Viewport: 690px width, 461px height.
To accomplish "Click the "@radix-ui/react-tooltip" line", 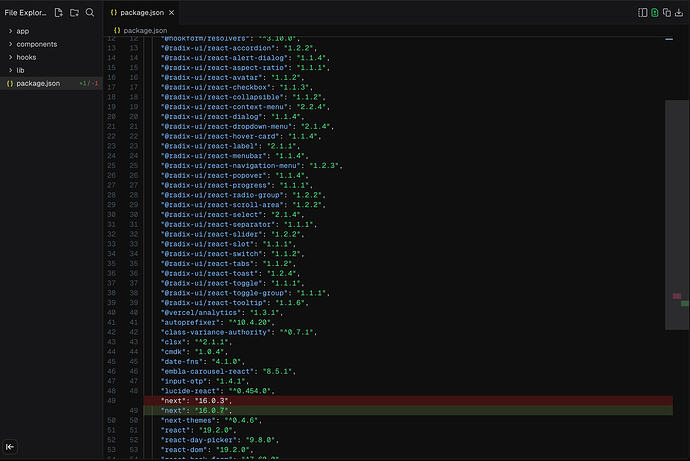I will click(x=235, y=303).
